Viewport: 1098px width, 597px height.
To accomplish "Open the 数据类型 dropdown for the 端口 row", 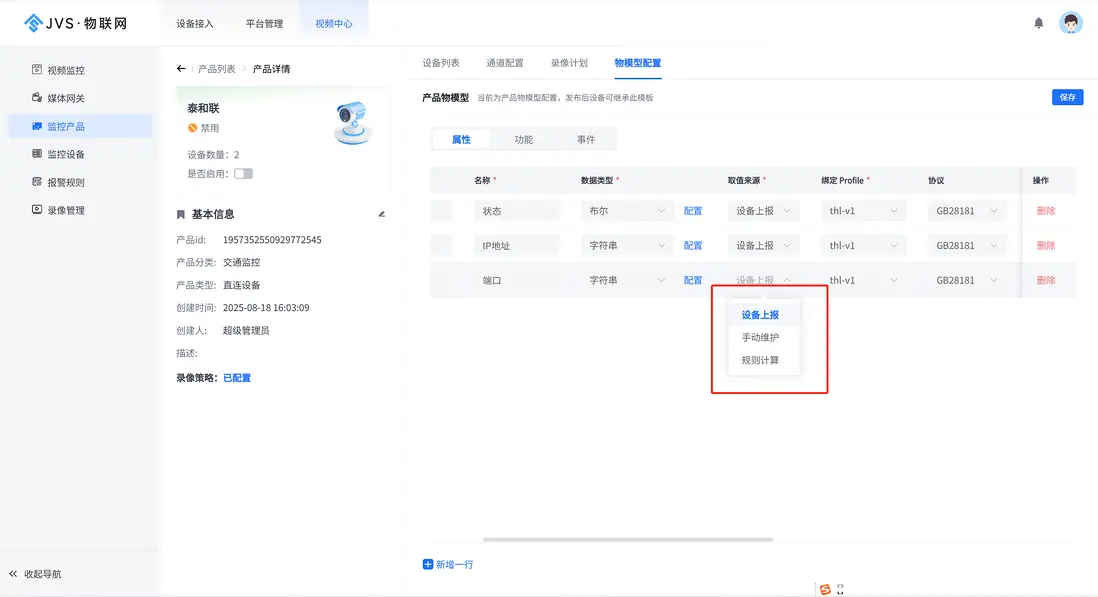I will coord(626,280).
